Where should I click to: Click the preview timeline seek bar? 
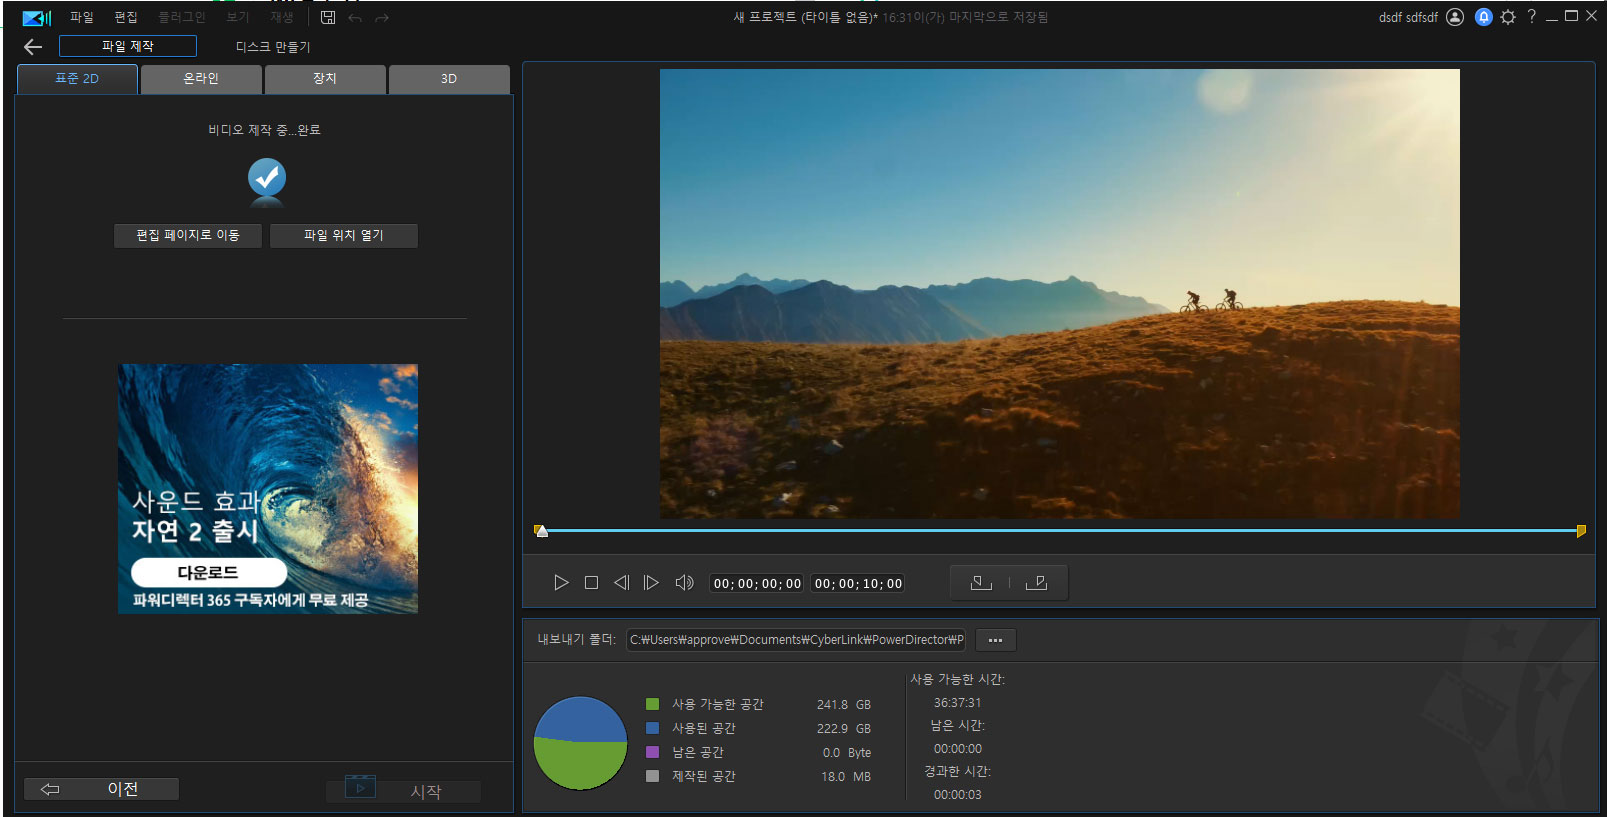click(1060, 531)
